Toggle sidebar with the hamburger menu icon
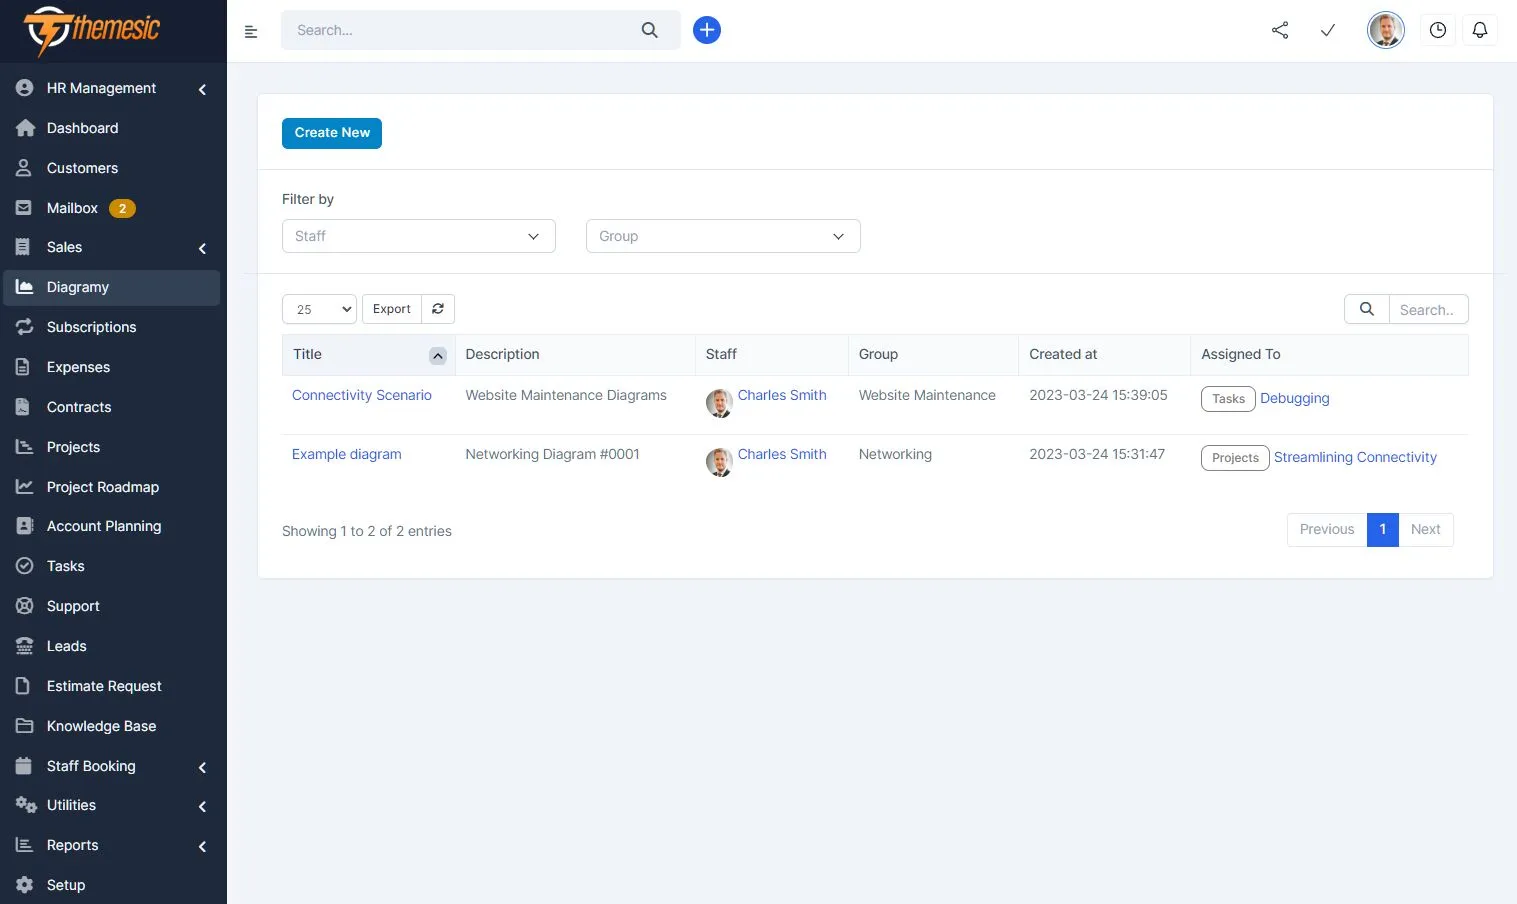The image size is (1517, 904). (251, 32)
